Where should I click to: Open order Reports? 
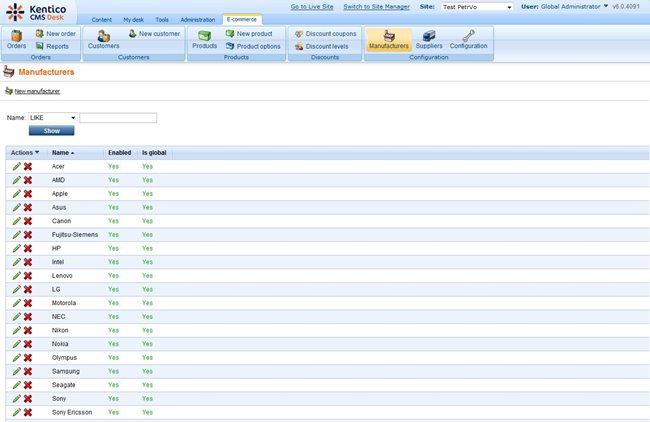(52, 46)
